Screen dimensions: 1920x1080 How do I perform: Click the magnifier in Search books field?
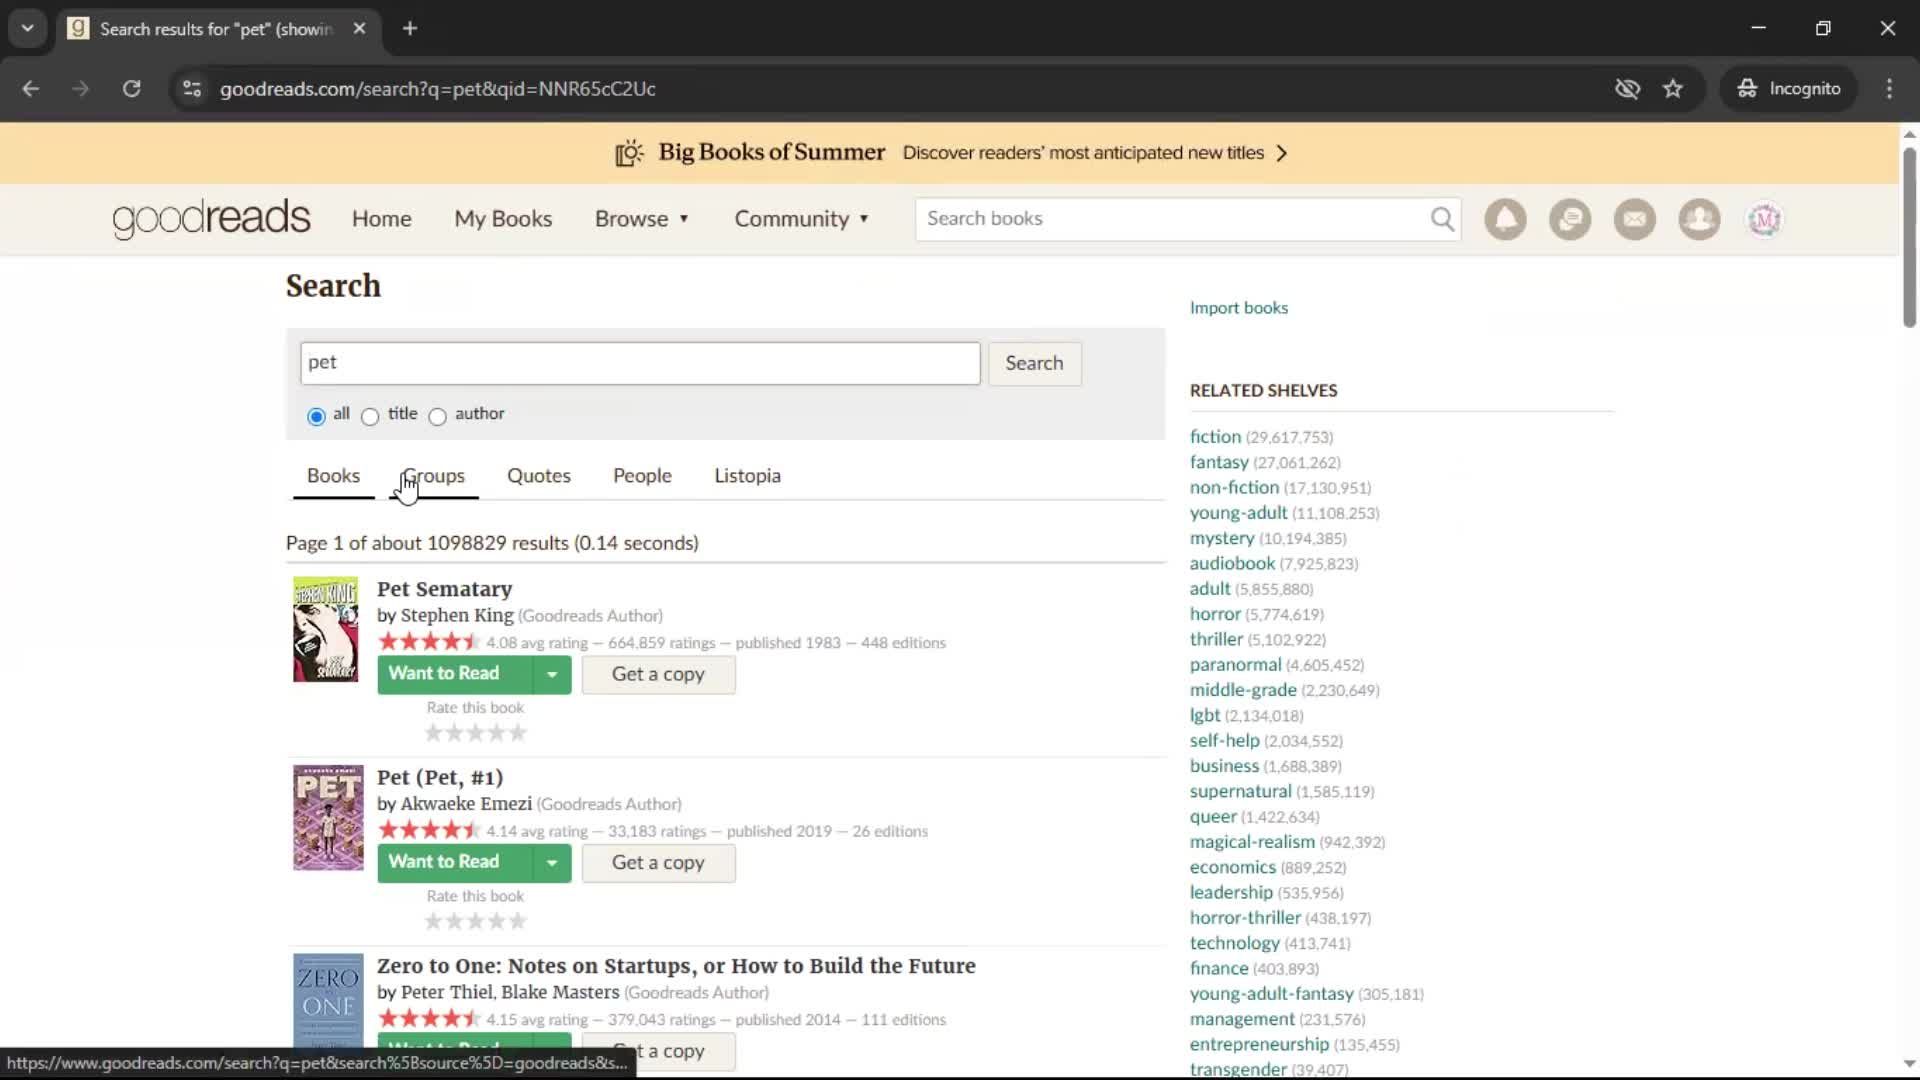click(1442, 219)
